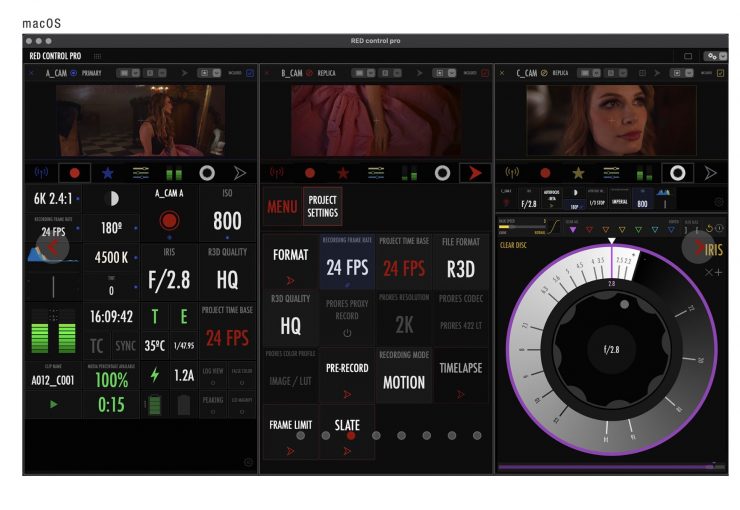The height and width of the screenshot is (510, 740).
Task: Click the C_CAM video preview thumbnail
Action: coord(611,120)
